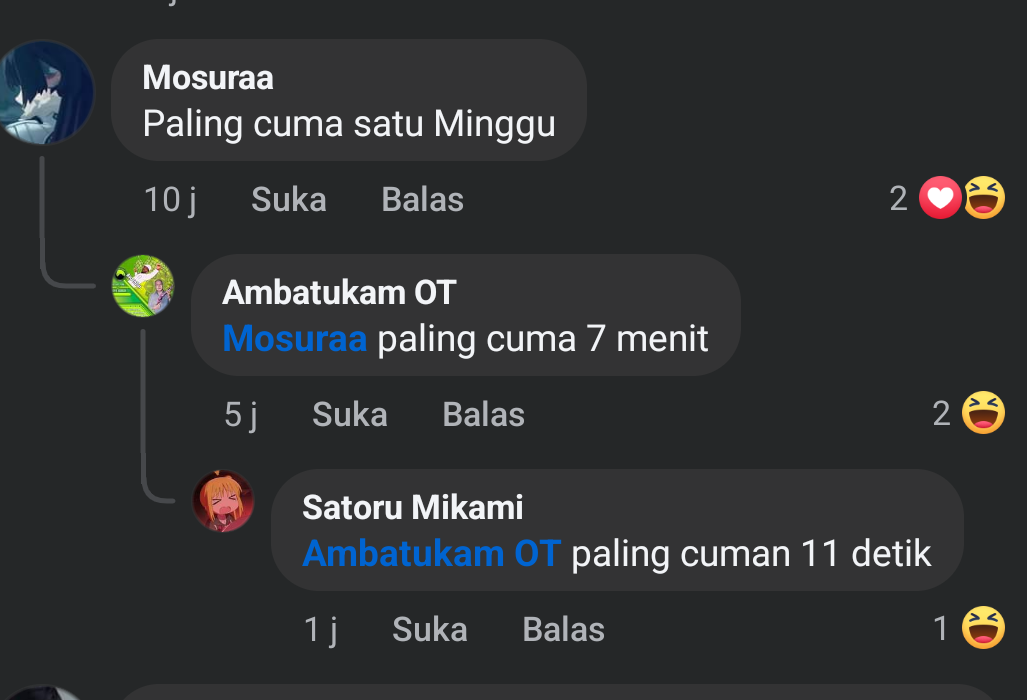
Task: Open the blue Ambatukam OT mention link
Action: [431, 553]
